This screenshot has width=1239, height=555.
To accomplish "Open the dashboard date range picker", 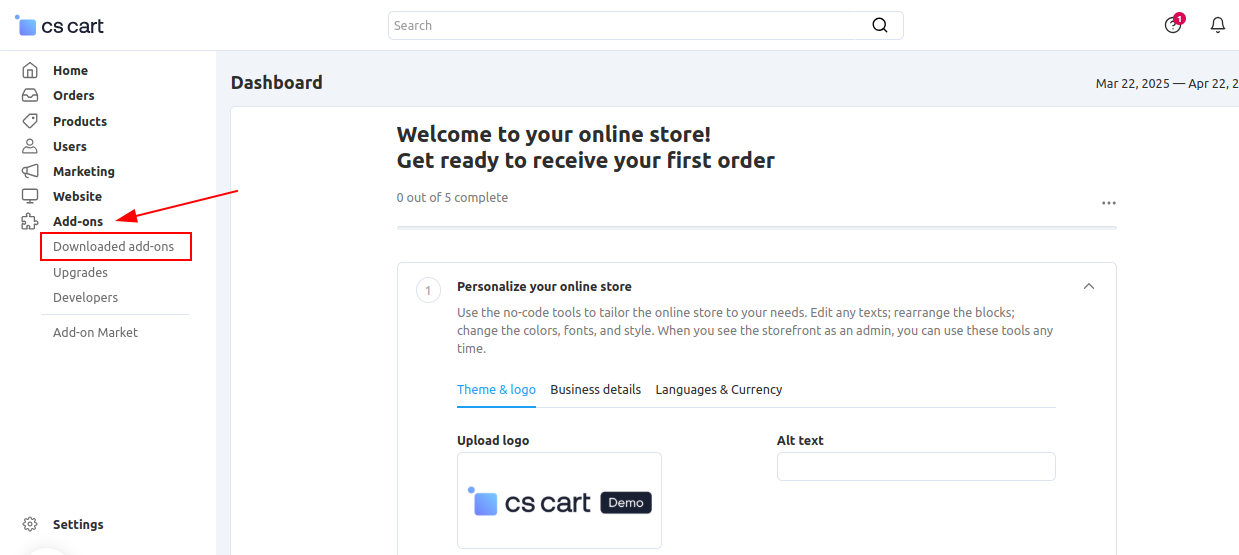I will coord(1166,84).
